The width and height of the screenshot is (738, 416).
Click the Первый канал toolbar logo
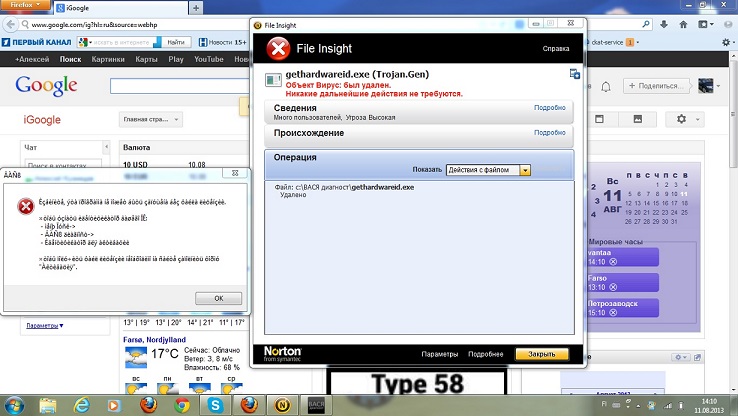tap(37, 42)
